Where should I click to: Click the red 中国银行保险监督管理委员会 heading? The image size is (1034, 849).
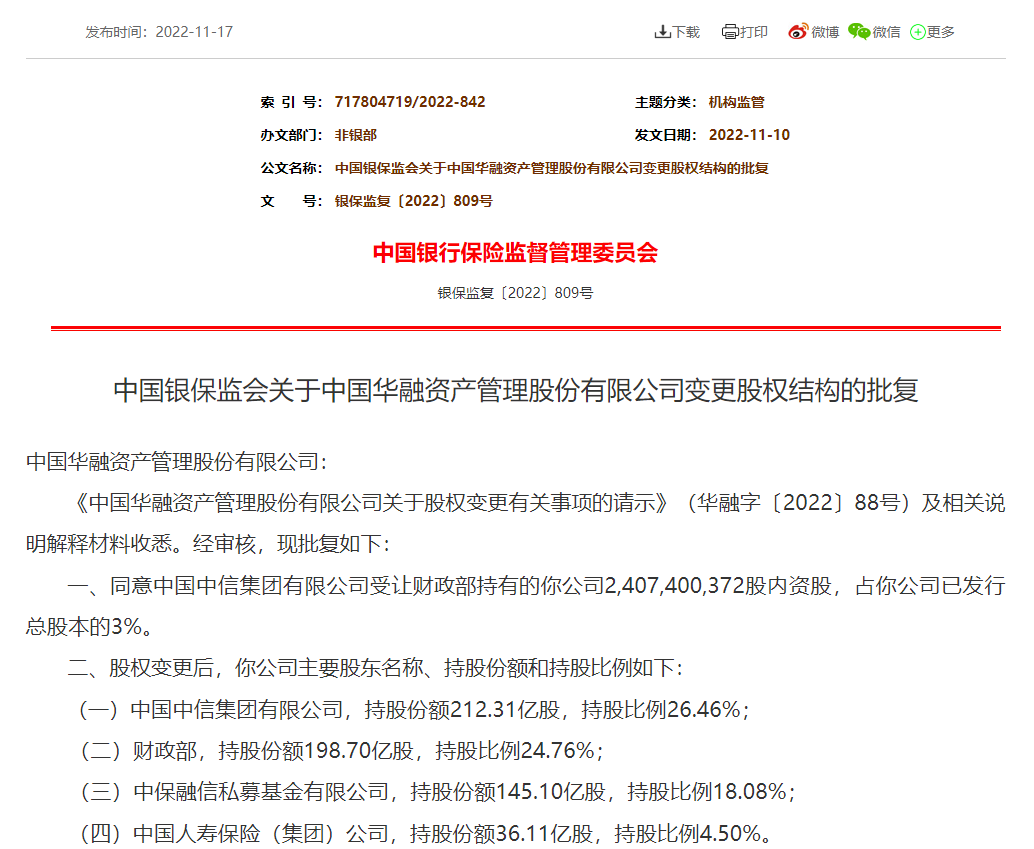pyautogui.click(x=516, y=253)
